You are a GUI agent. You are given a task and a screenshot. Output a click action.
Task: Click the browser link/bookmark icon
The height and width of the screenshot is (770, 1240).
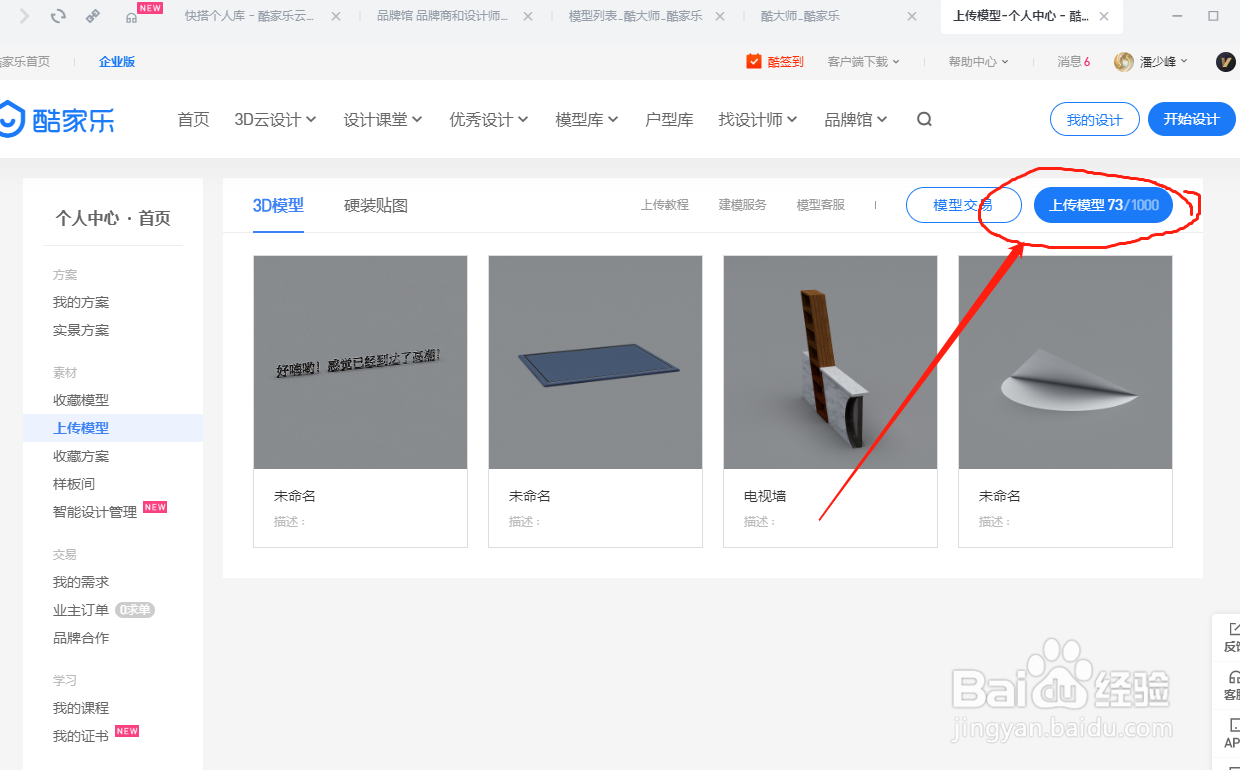(x=92, y=16)
